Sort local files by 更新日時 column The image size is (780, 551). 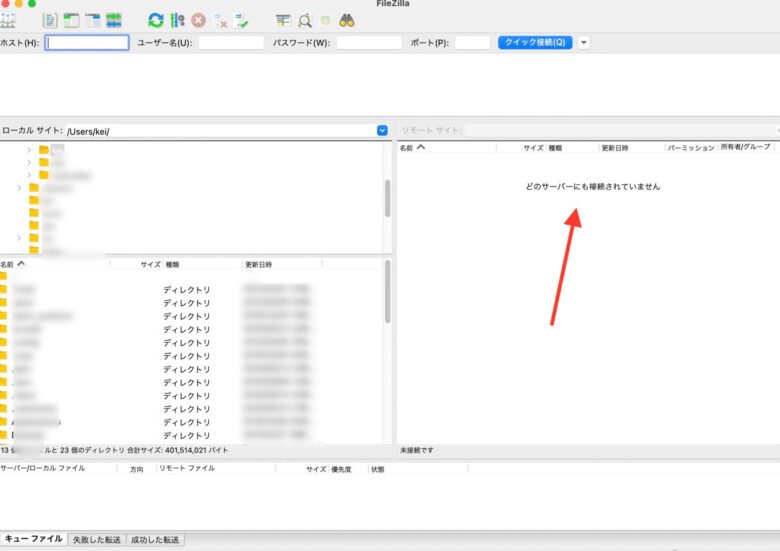pos(258,265)
